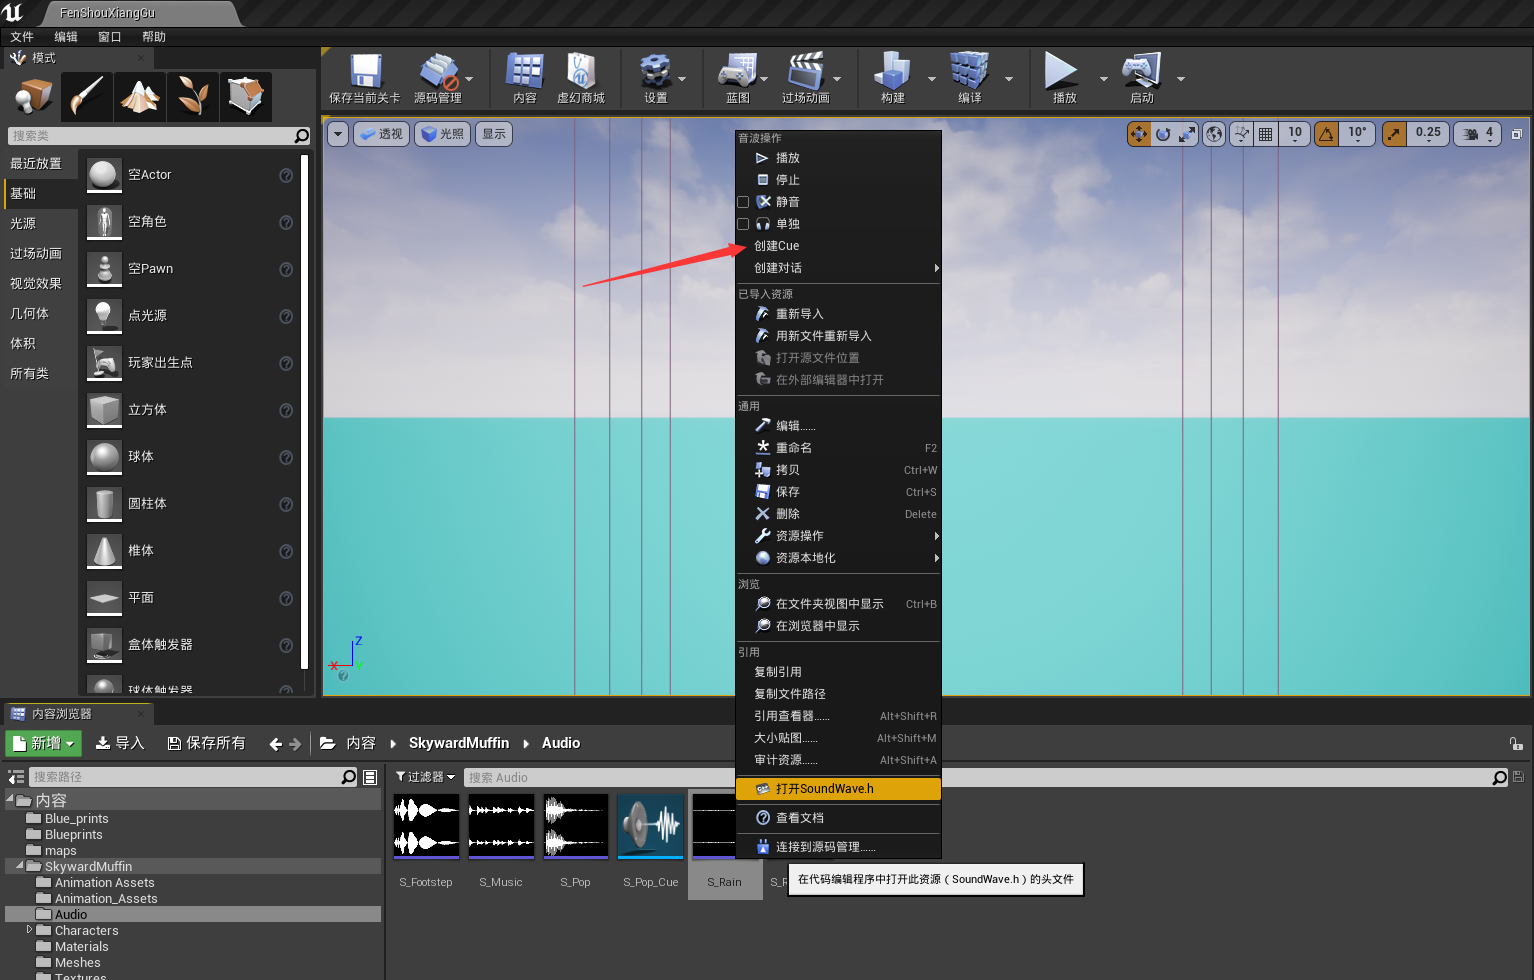Open the 过滤器 filters dropdown
This screenshot has height=980, width=1534.
(x=425, y=777)
